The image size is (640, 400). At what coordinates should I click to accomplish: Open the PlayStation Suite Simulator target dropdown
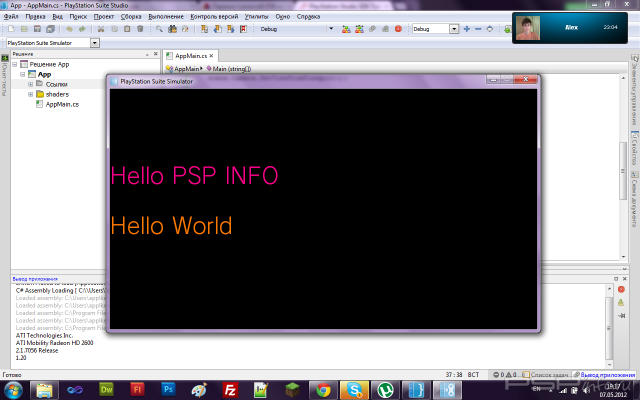click(94, 43)
